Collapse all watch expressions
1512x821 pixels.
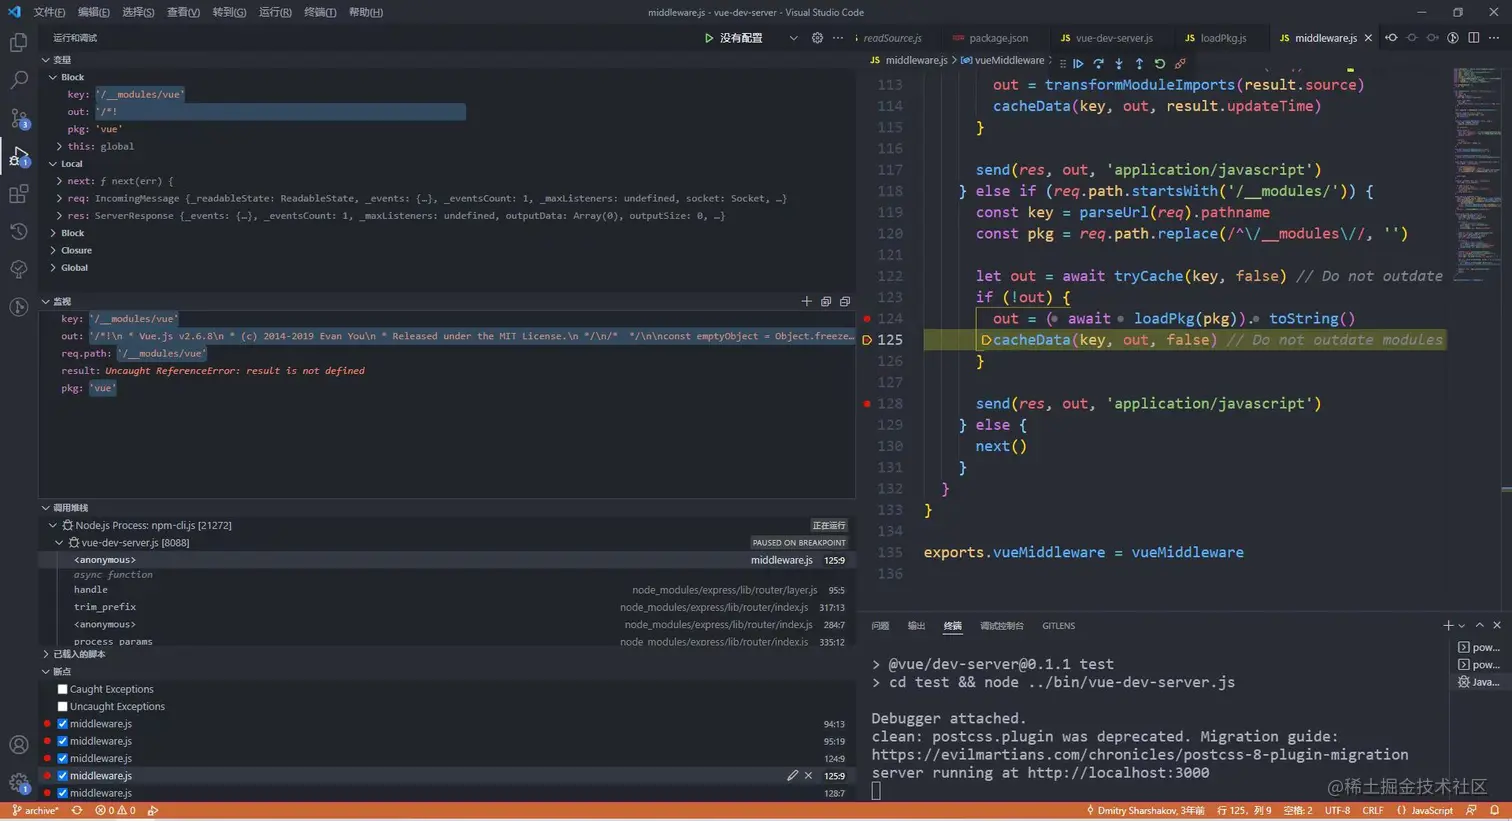pyautogui.click(x=826, y=301)
